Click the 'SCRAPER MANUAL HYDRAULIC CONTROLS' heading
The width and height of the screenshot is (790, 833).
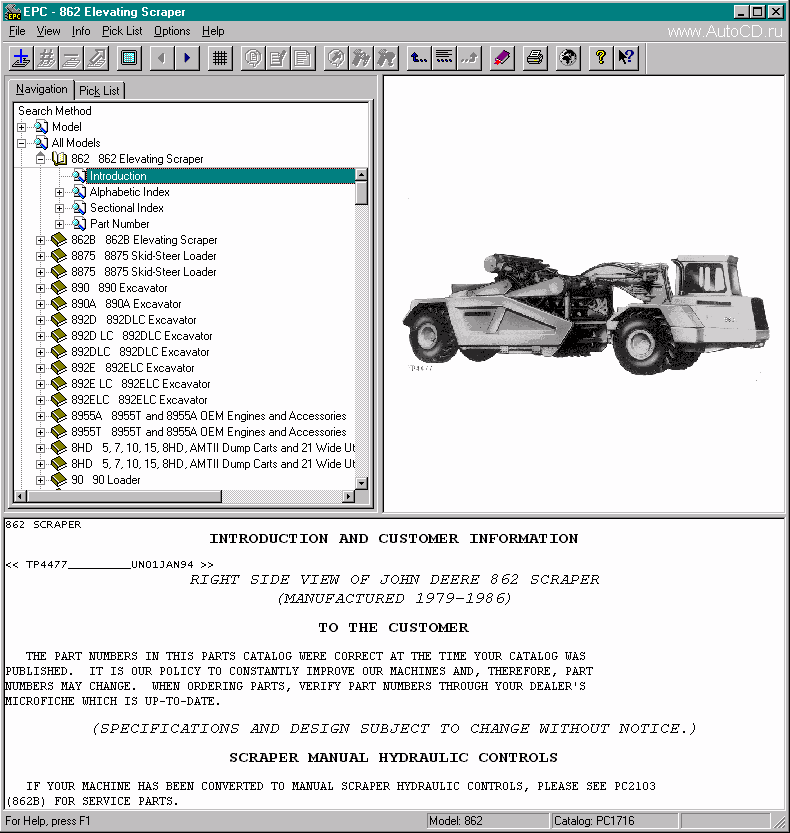[394, 758]
